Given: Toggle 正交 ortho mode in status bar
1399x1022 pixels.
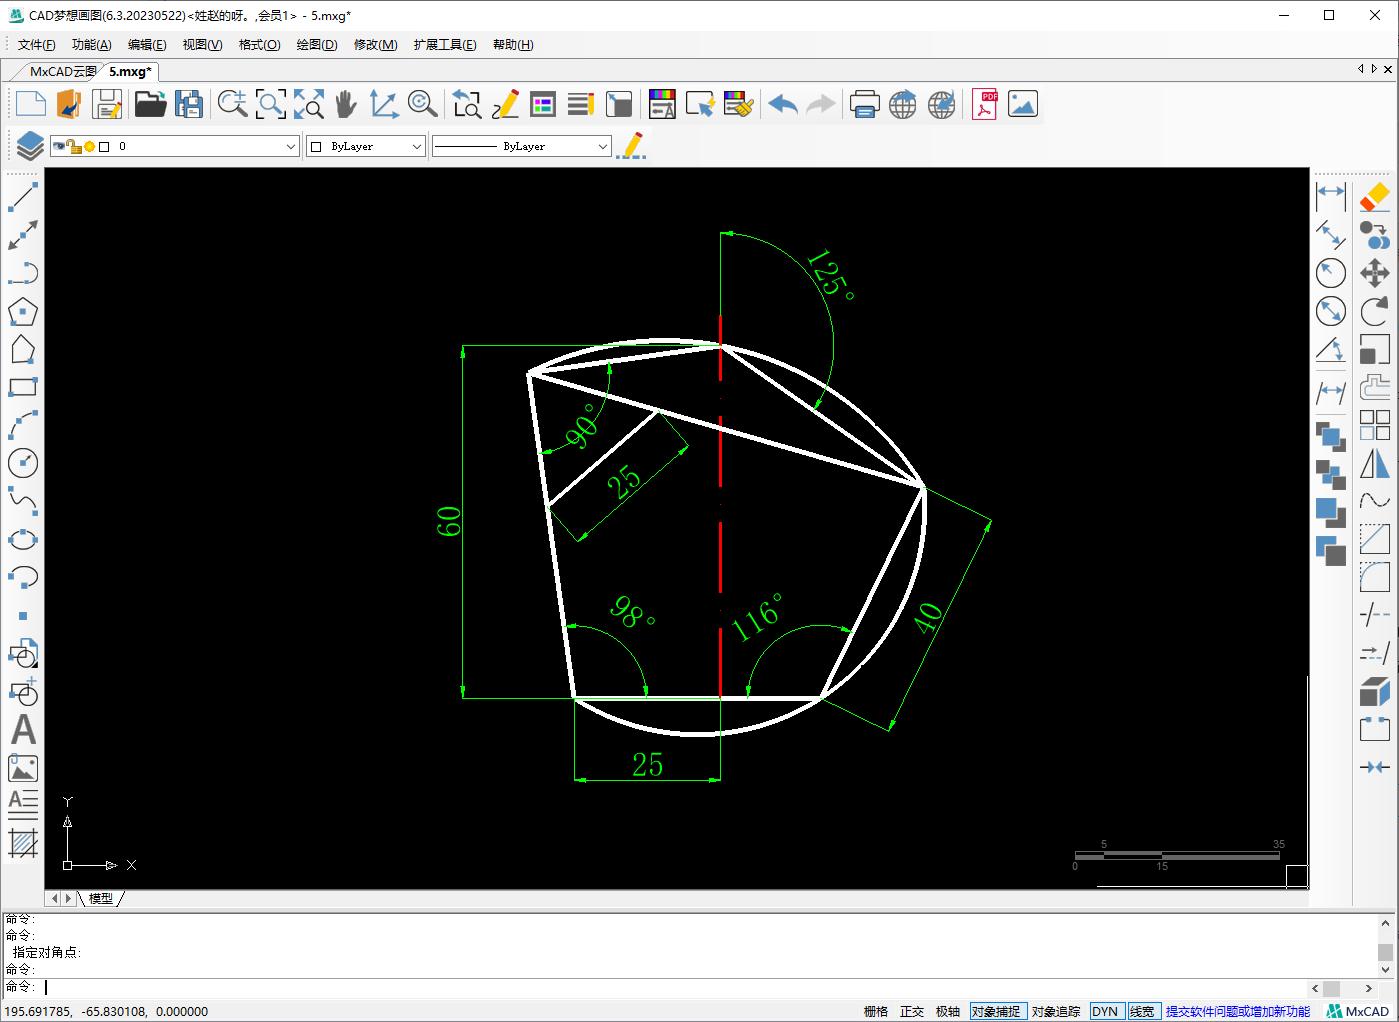Looking at the screenshot, I should point(912,1011).
